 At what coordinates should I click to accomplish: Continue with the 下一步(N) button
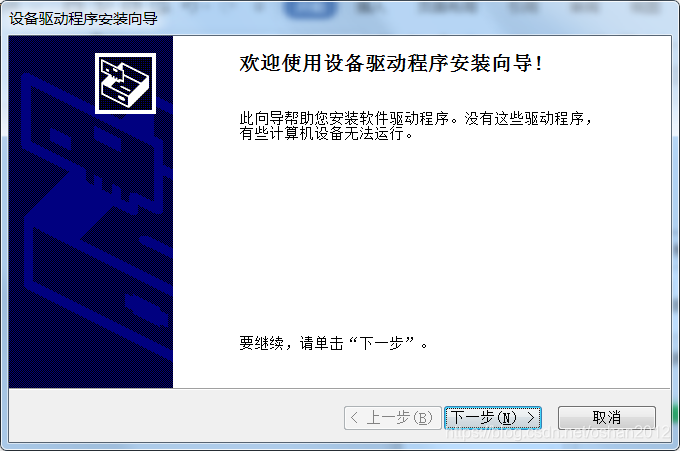coord(493,418)
